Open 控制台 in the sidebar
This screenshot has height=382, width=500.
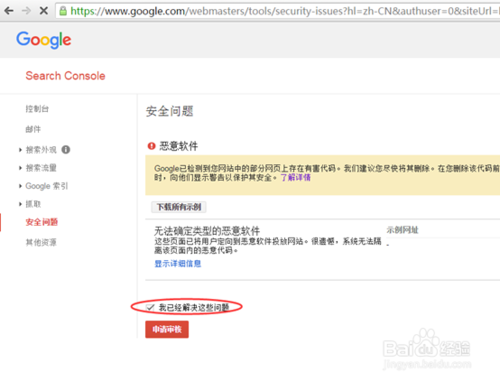click(37, 109)
